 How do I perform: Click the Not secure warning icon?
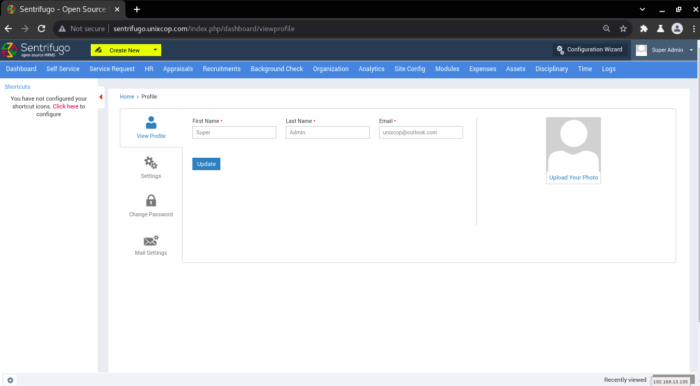pyautogui.click(x=62, y=29)
